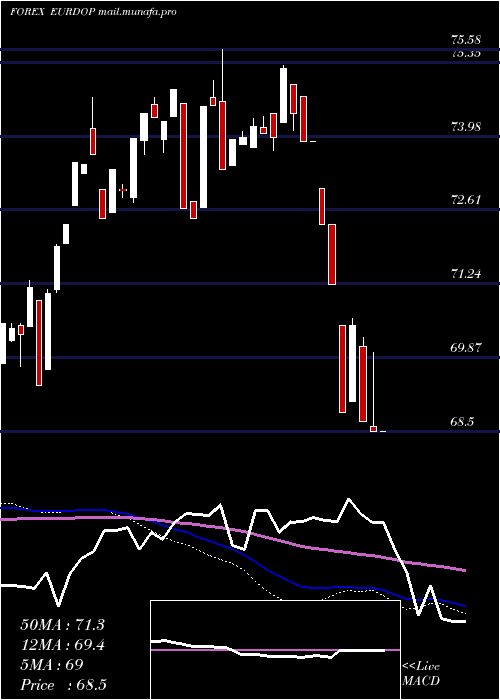Click the mail.munafa.pro watermark text

[136, 12]
